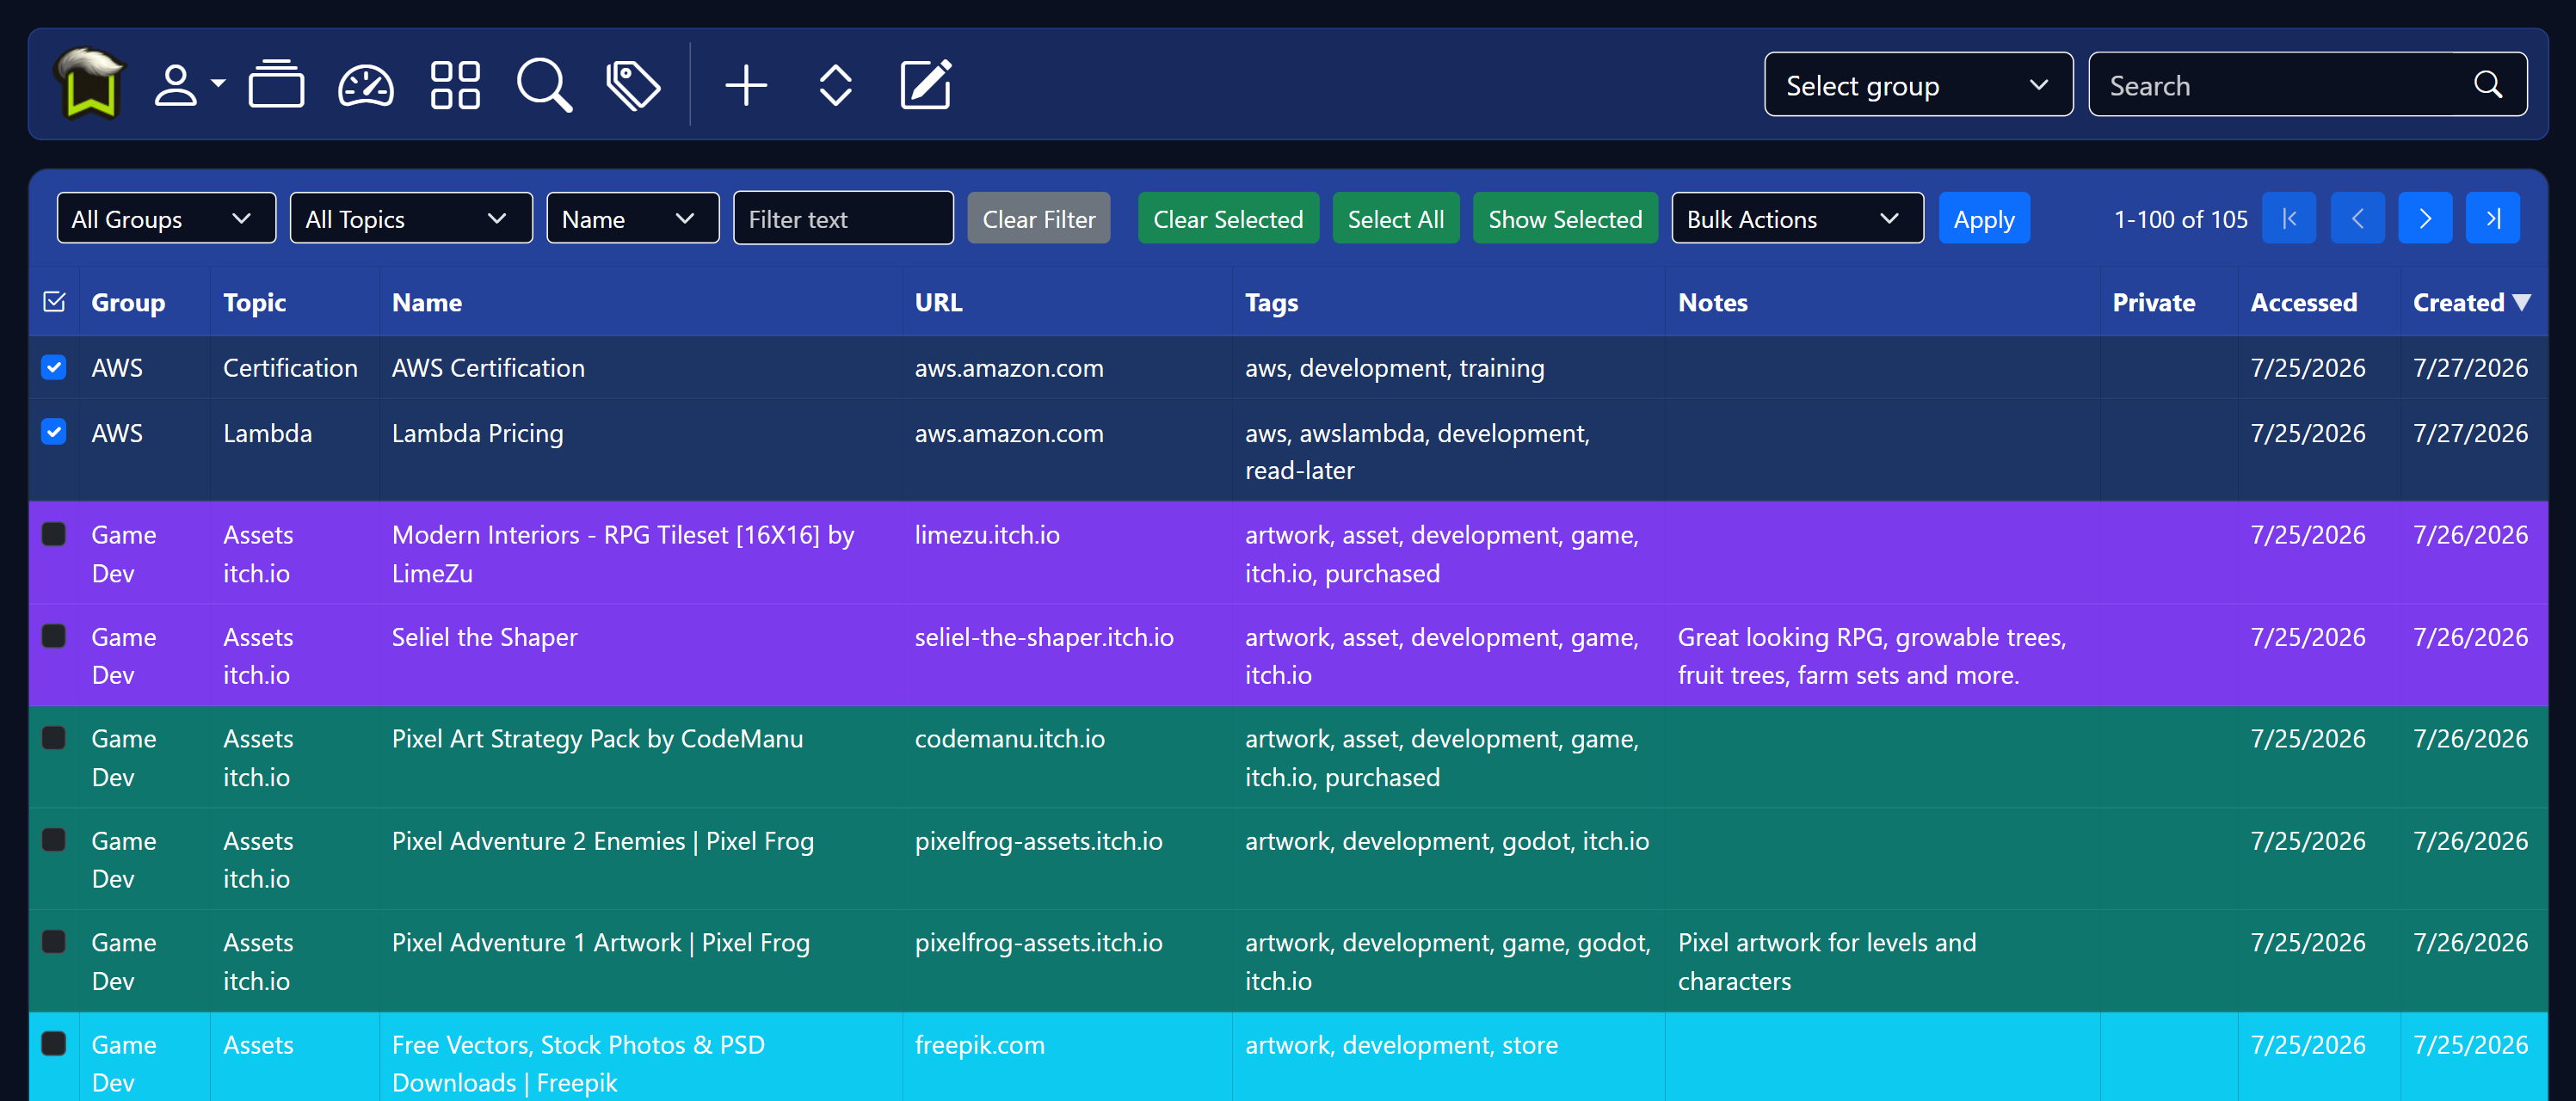Add a new bookmark with plus icon
The height and width of the screenshot is (1101, 2576).
(x=746, y=85)
